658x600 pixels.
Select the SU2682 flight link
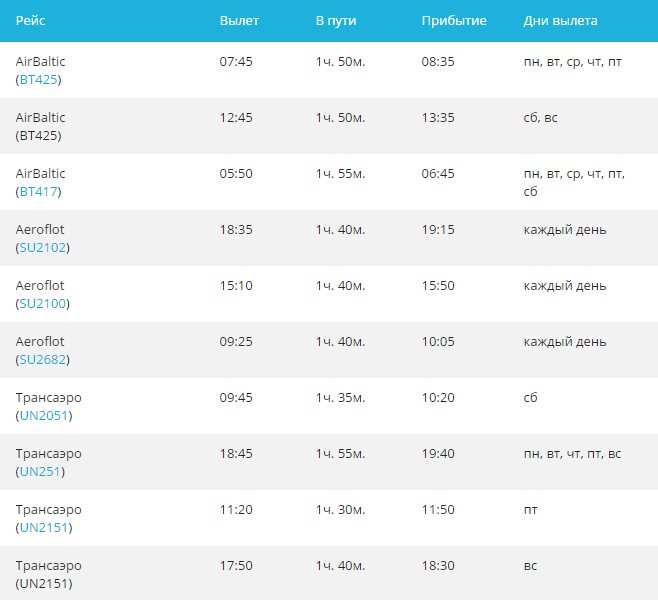(44, 360)
